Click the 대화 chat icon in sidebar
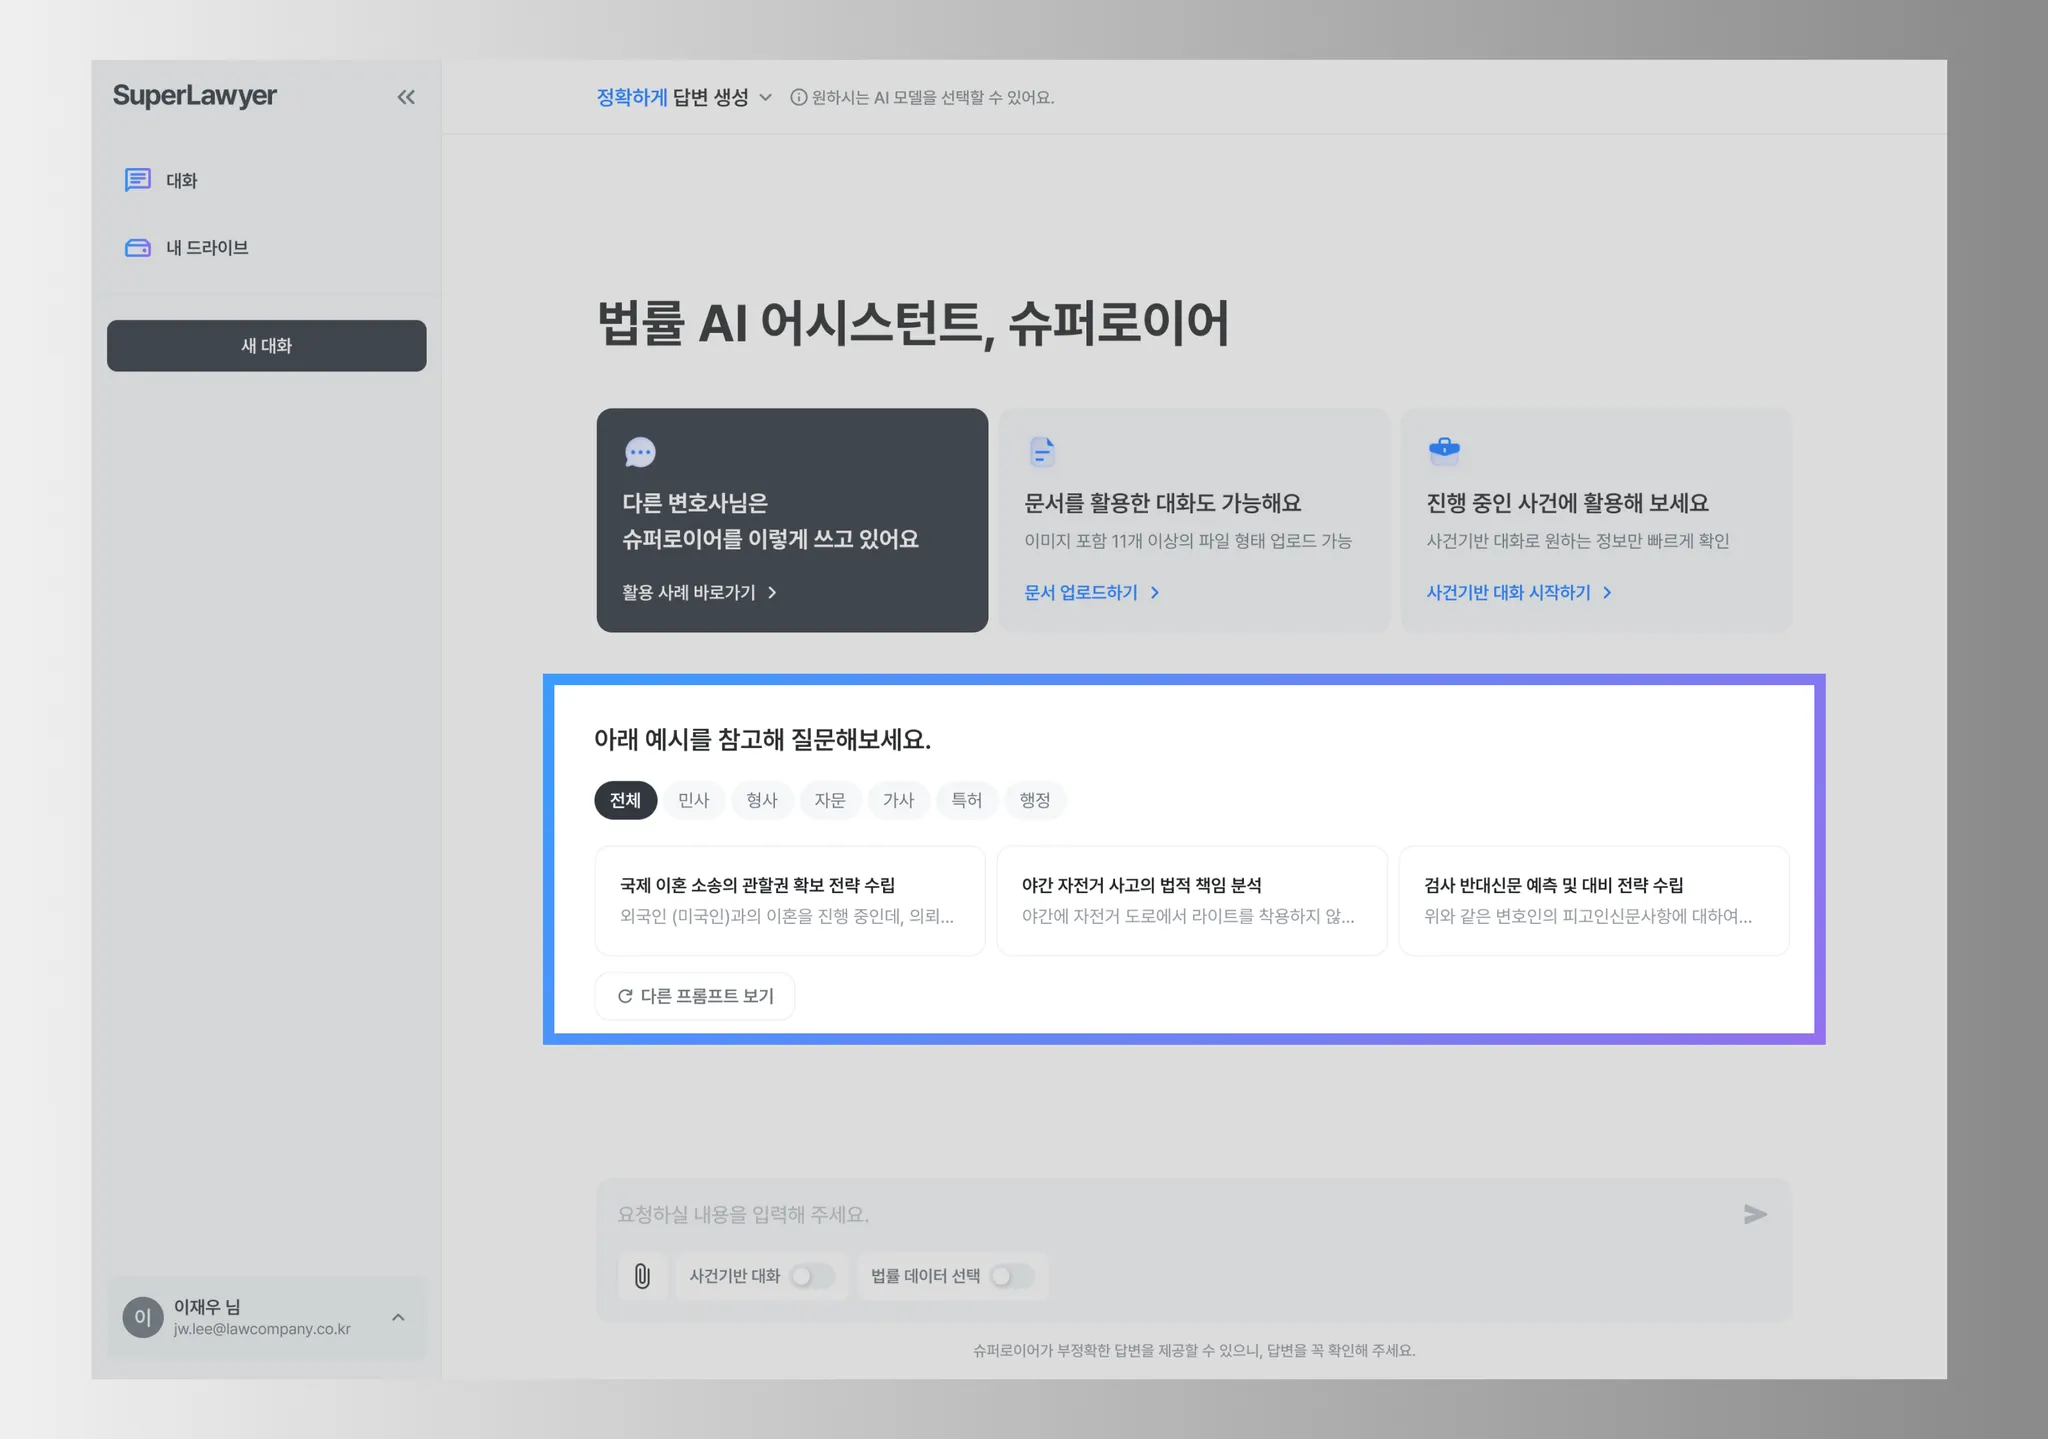The image size is (2048, 1439). (138, 180)
